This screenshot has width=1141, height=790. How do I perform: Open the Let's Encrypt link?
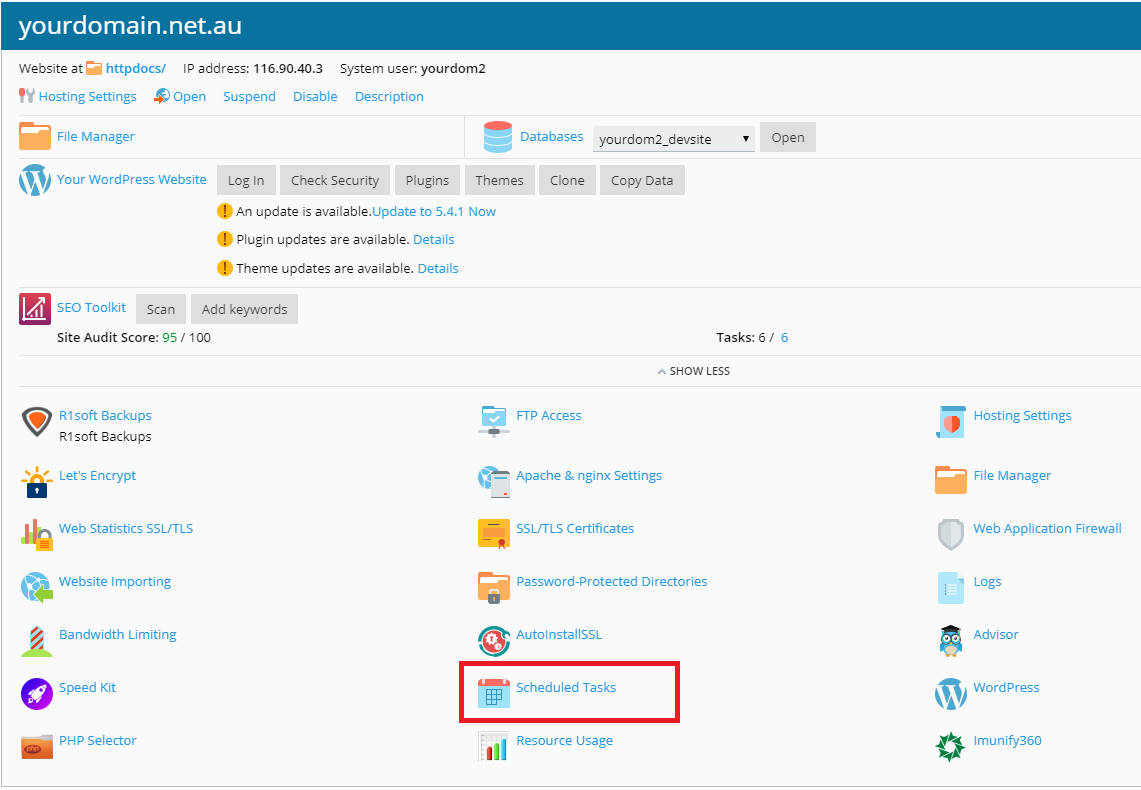[98, 476]
